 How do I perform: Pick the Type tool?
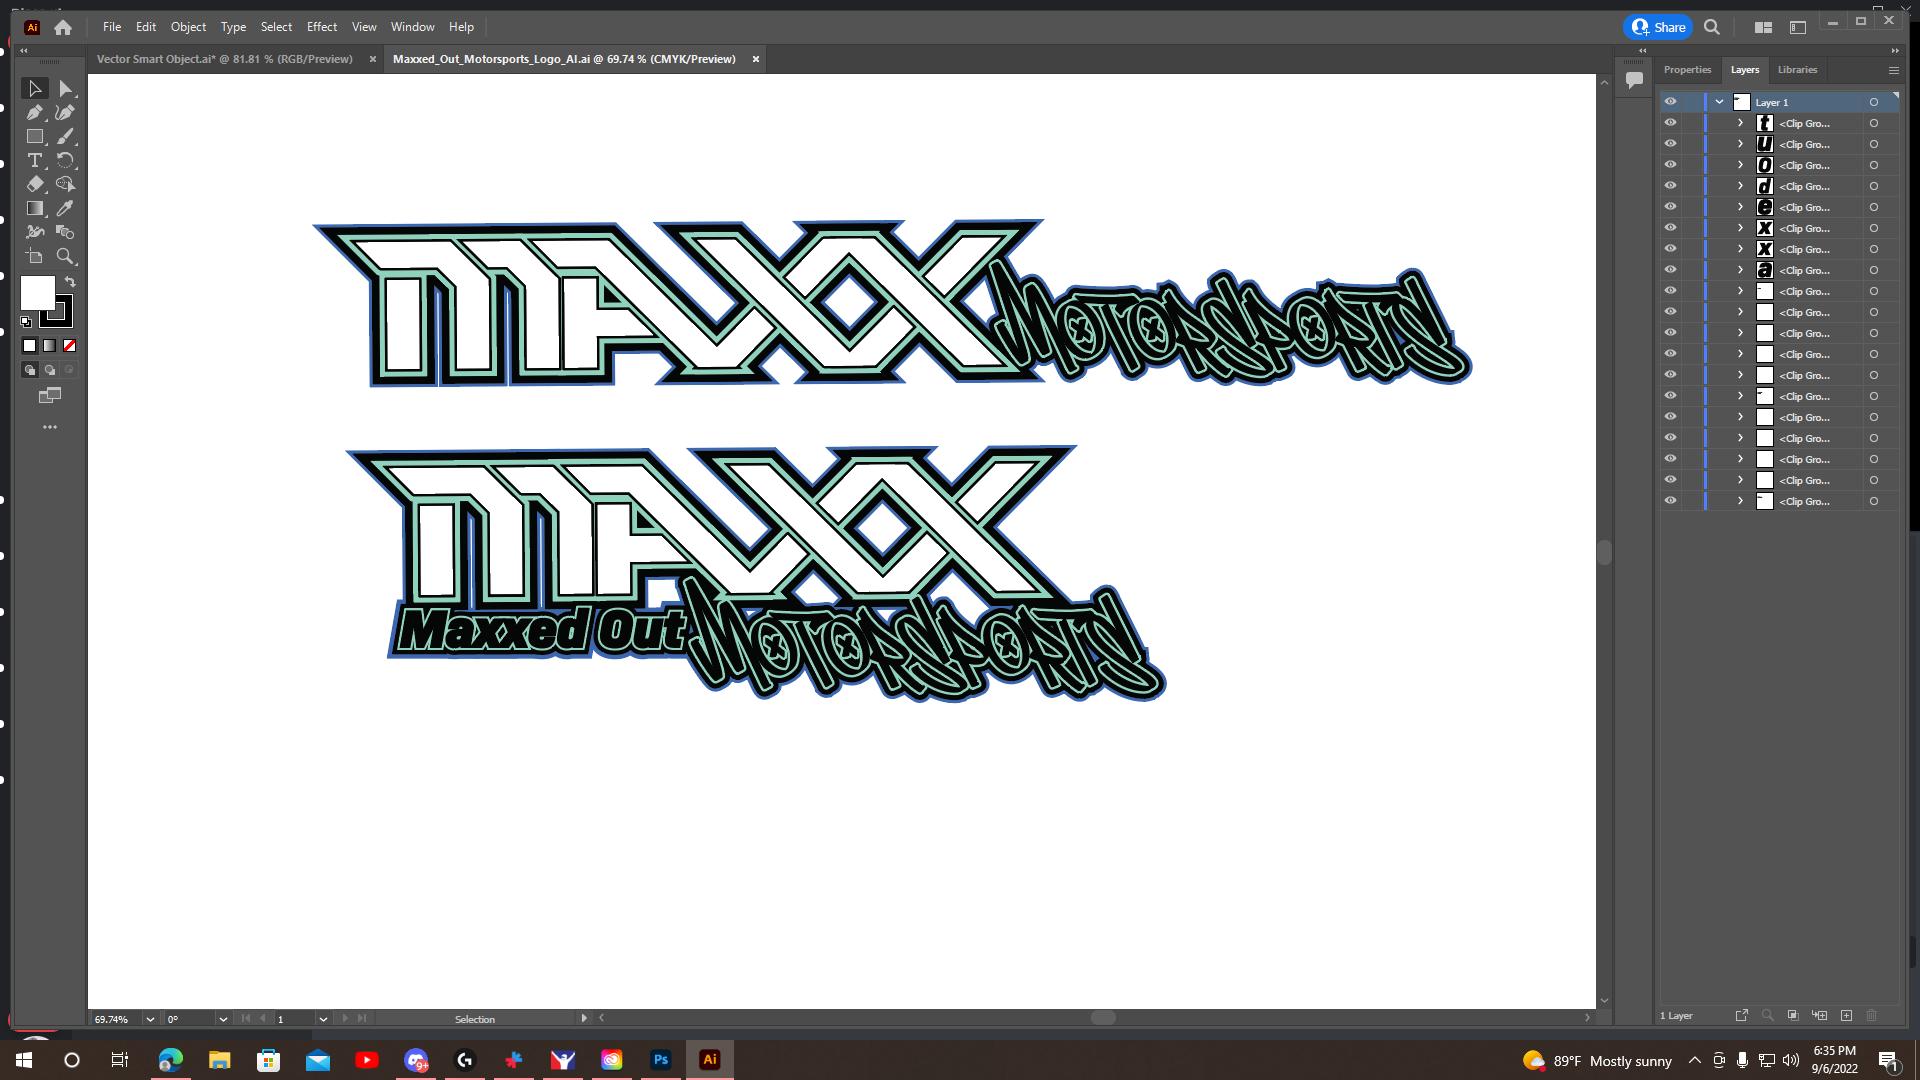click(35, 161)
